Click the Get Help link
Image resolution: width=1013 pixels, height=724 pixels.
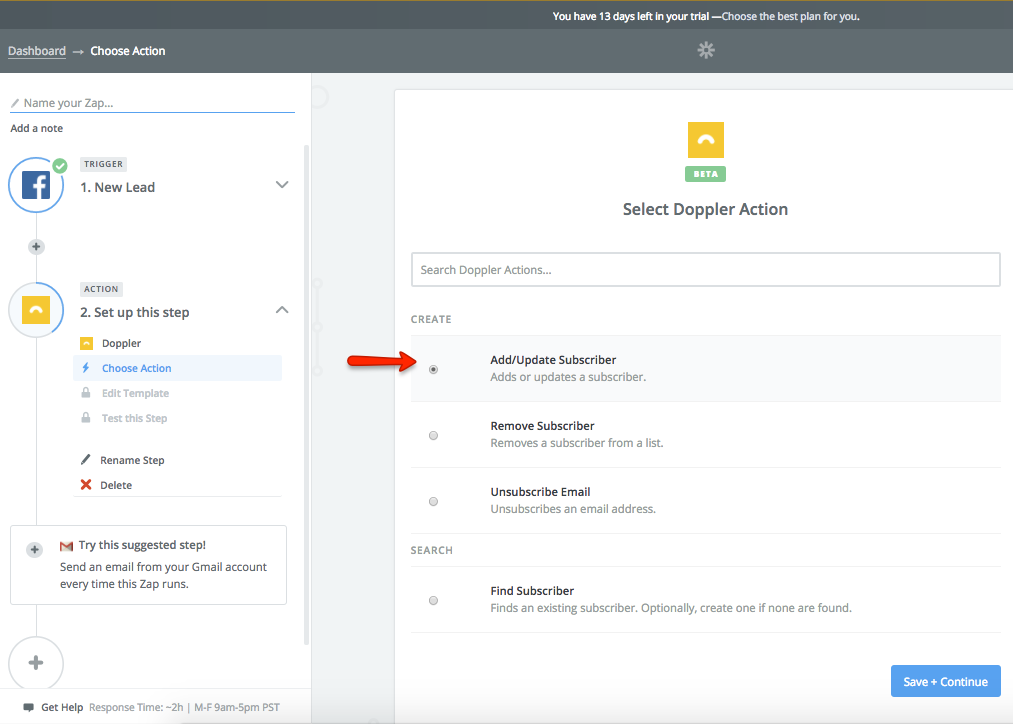click(62, 707)
